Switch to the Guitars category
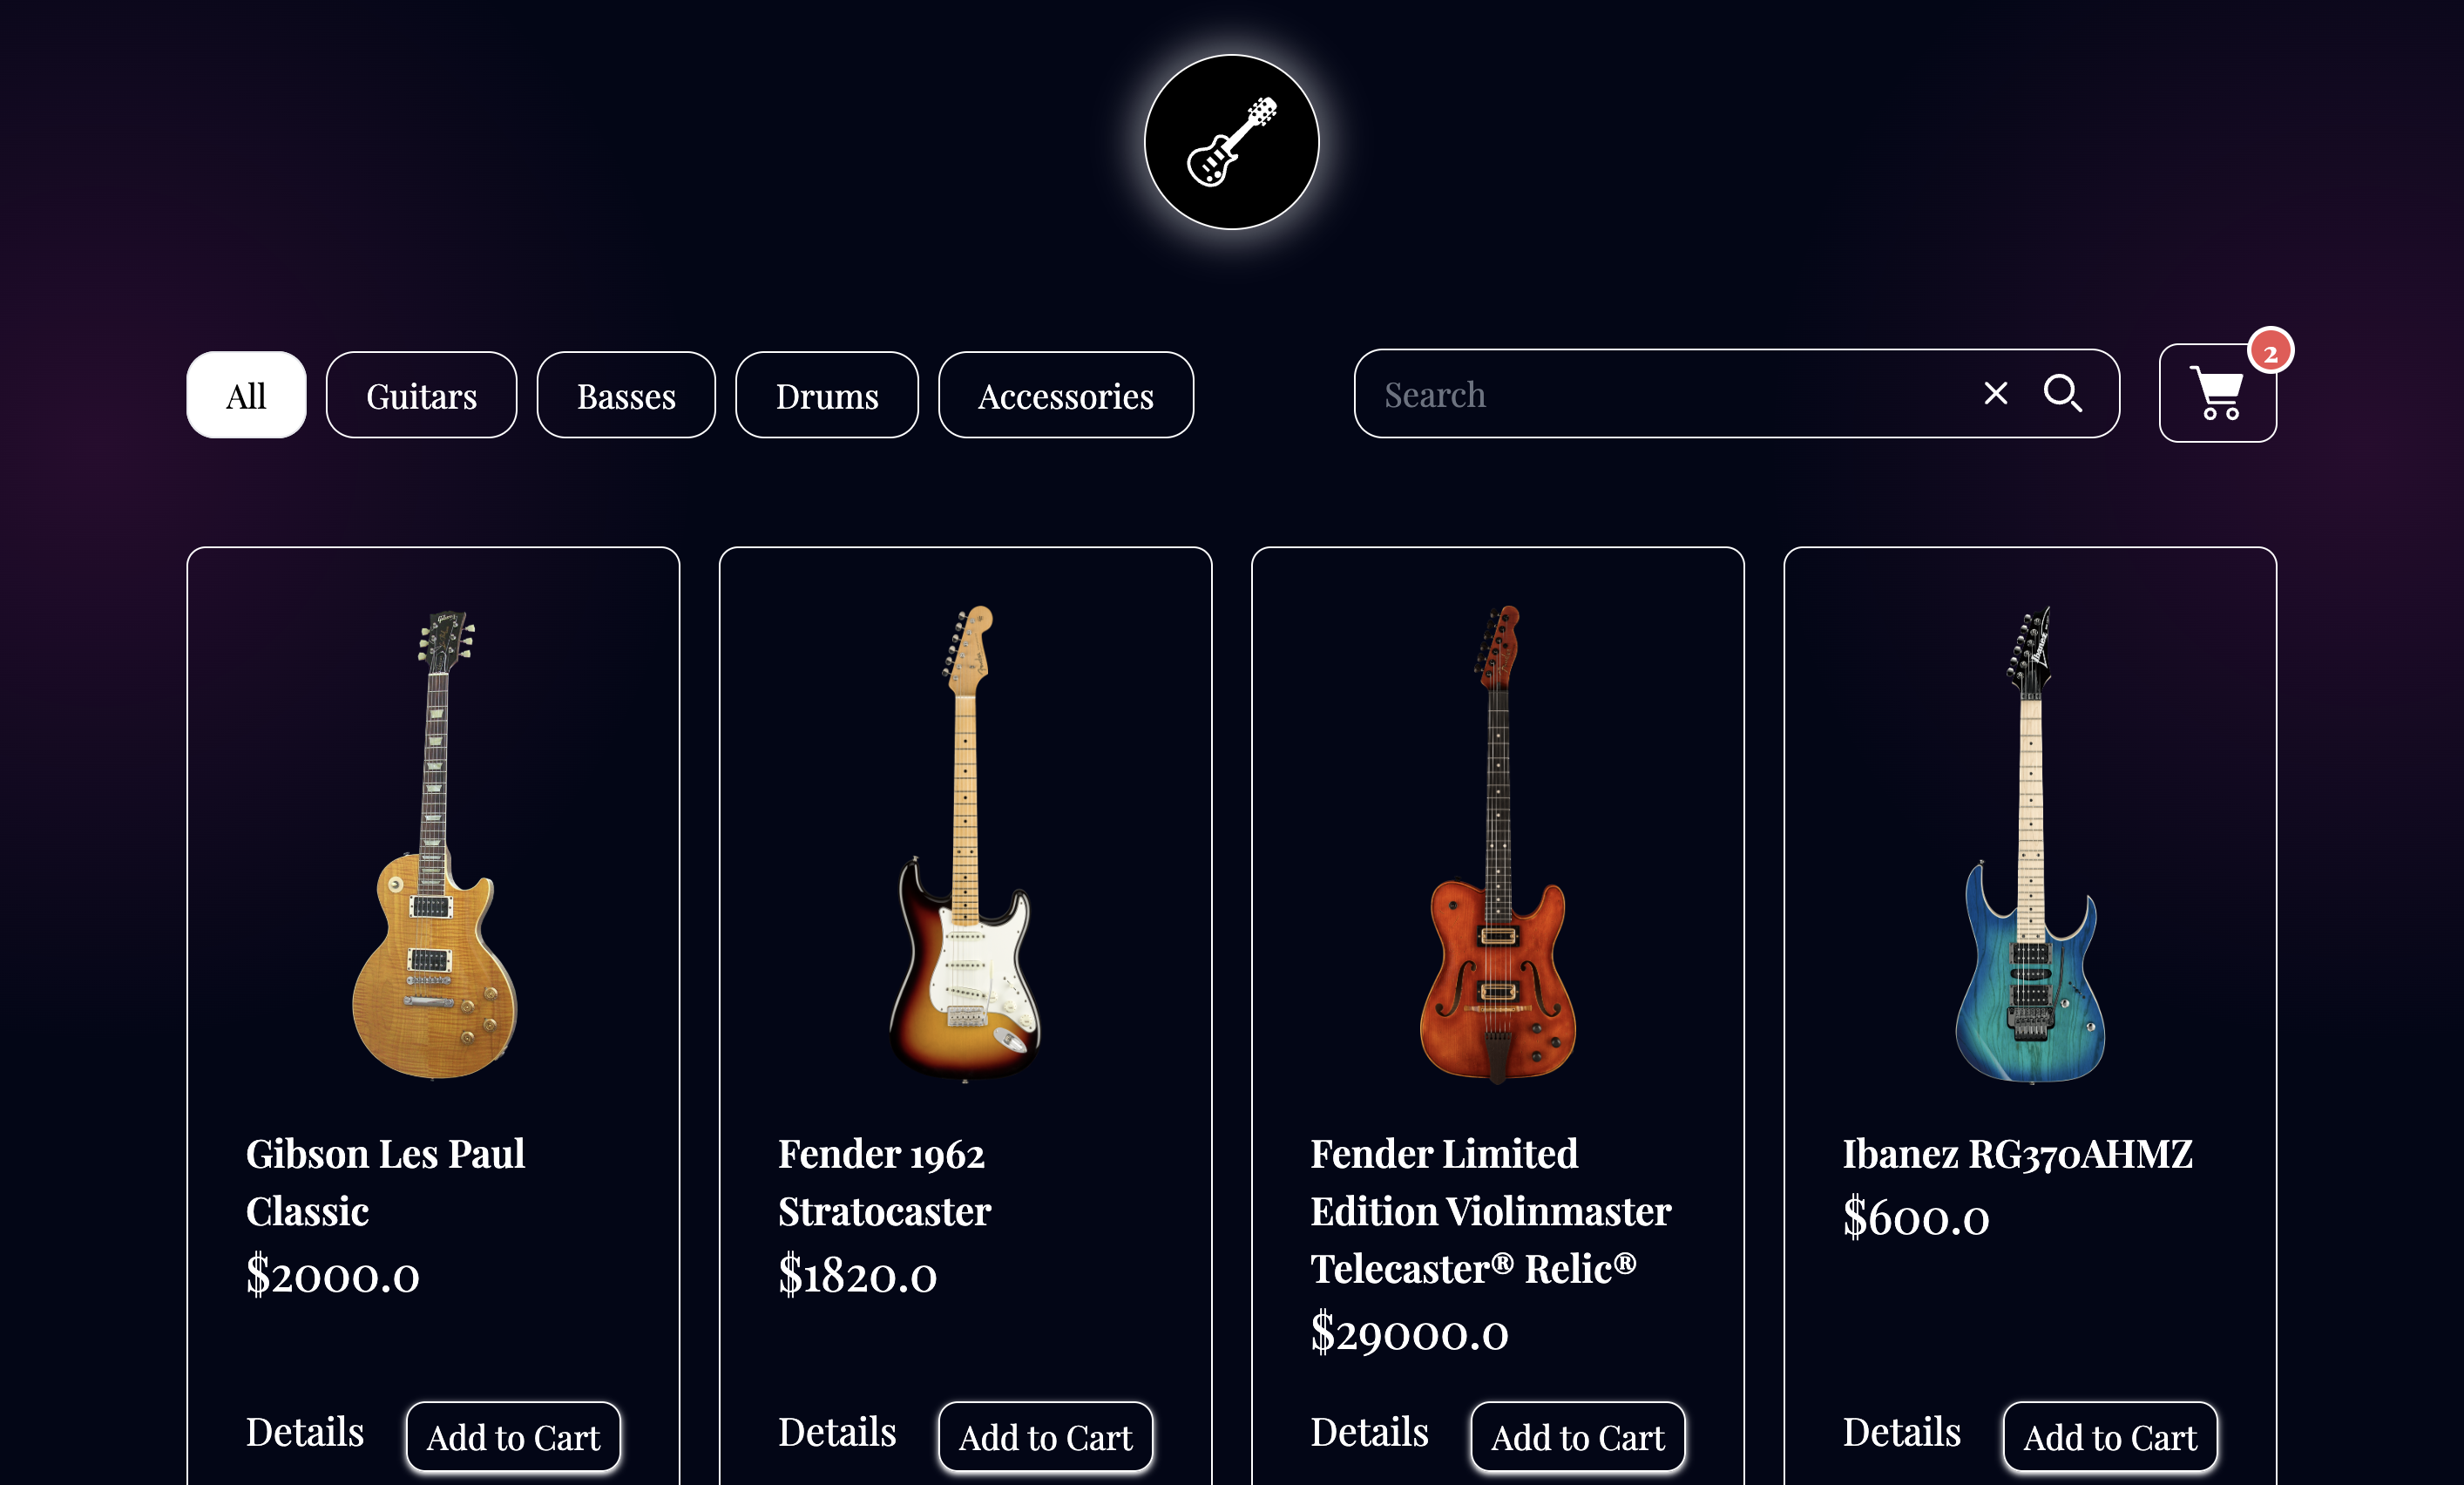Image resolution: width=2464 pixels, height=1485 pixels. tap(421, 394)
